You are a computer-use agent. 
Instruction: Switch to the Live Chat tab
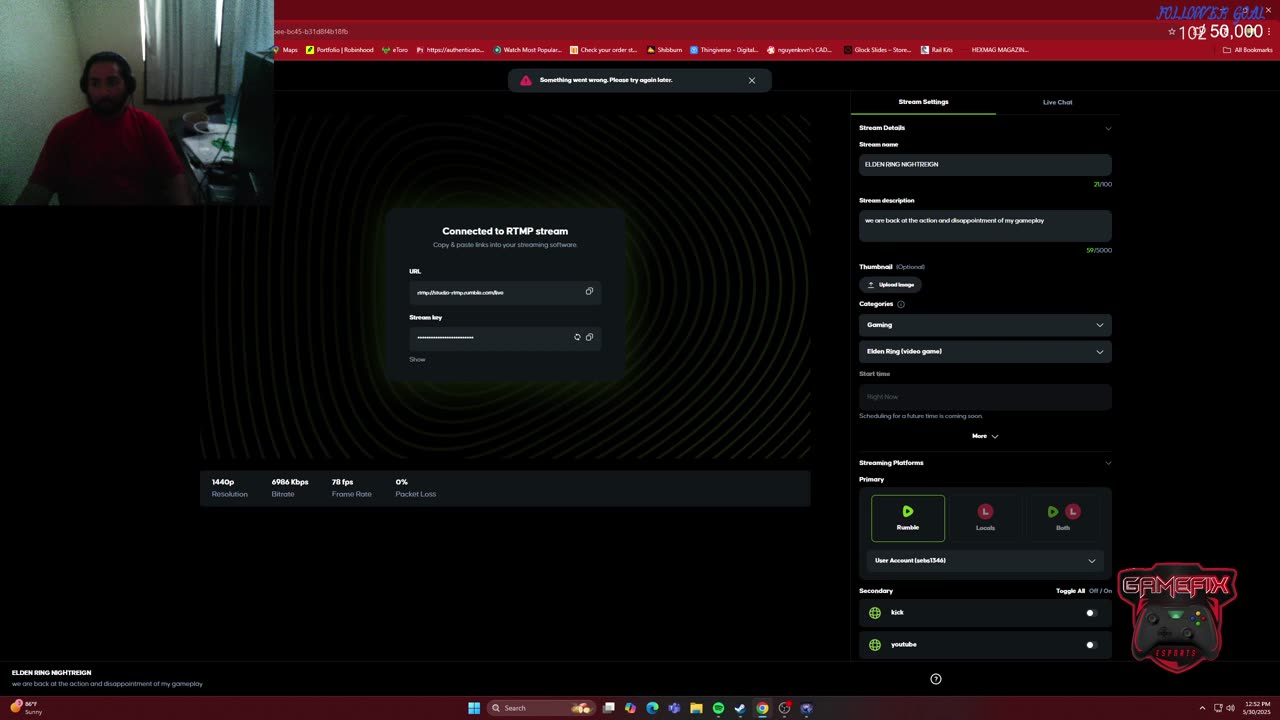1057,102
